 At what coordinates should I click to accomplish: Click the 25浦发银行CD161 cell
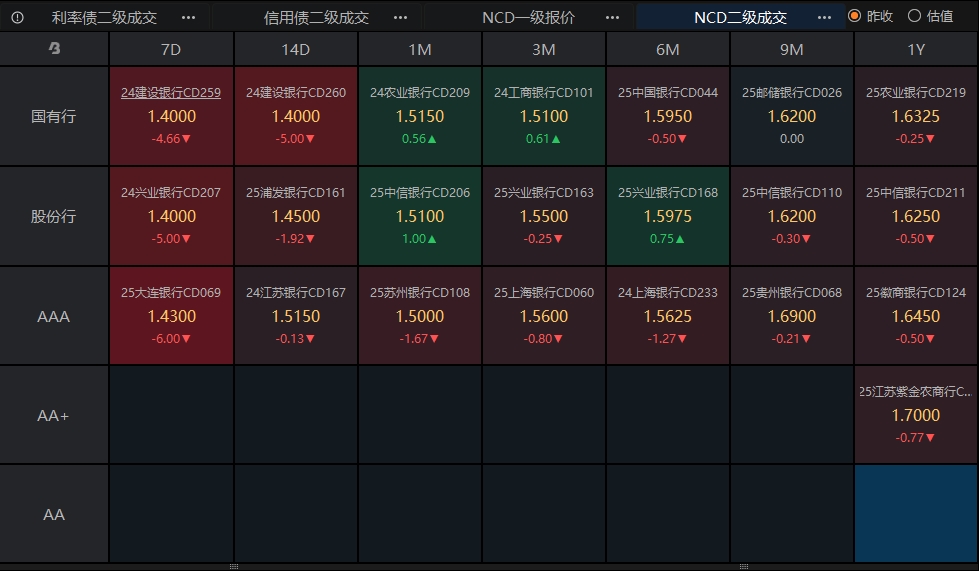pos(295,216)
